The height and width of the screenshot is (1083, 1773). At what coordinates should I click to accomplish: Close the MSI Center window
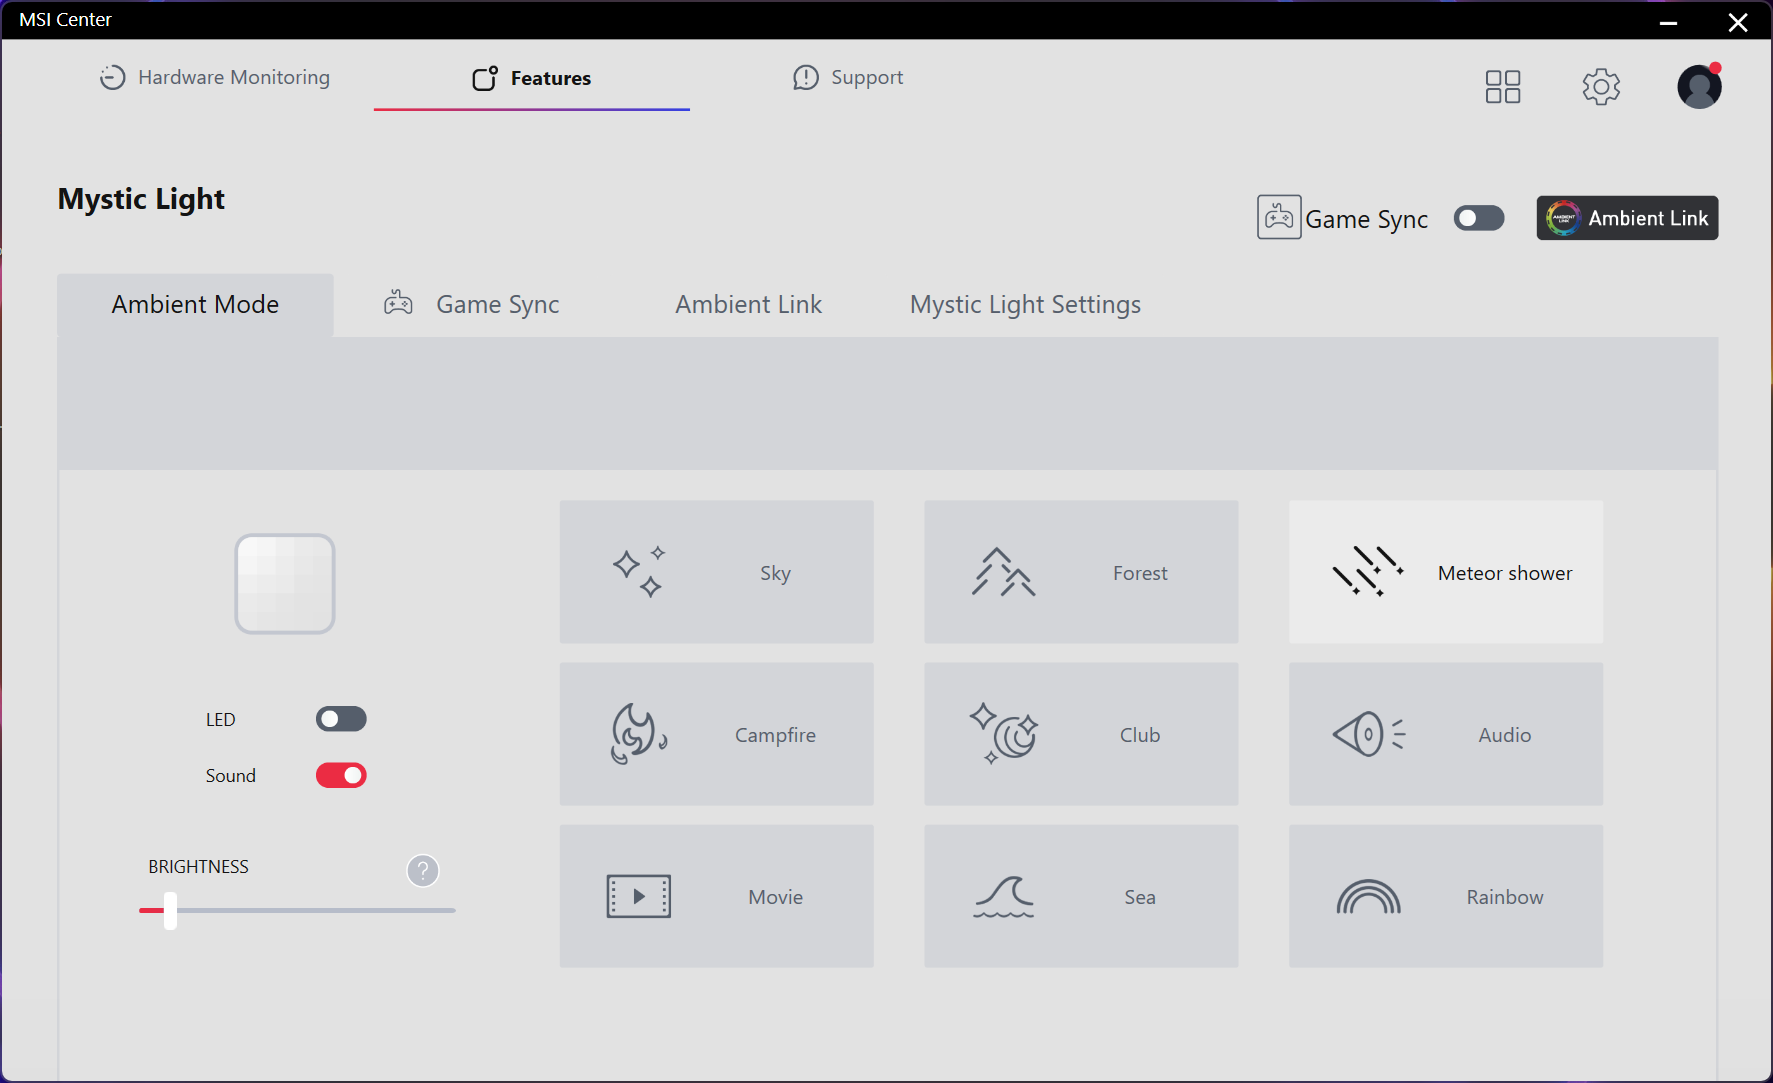1738,22
